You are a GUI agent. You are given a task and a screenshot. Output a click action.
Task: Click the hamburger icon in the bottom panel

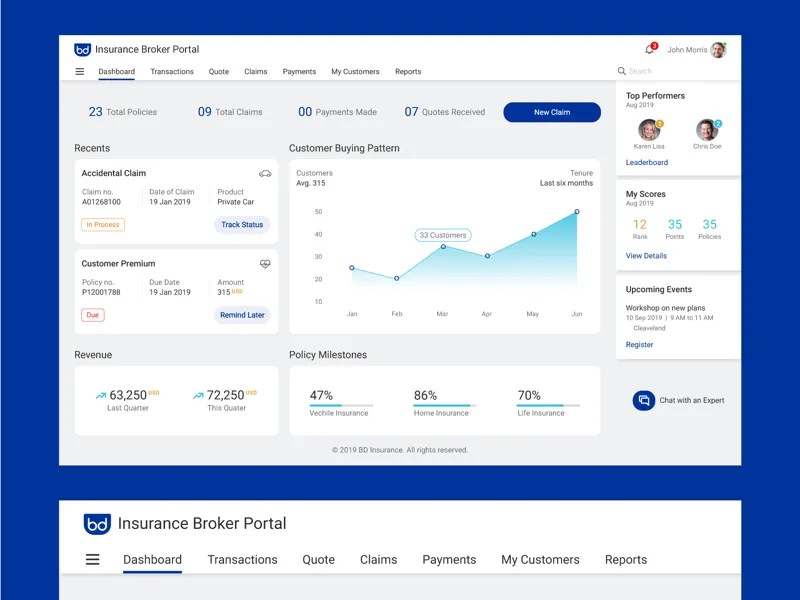[x=92, y=559]
